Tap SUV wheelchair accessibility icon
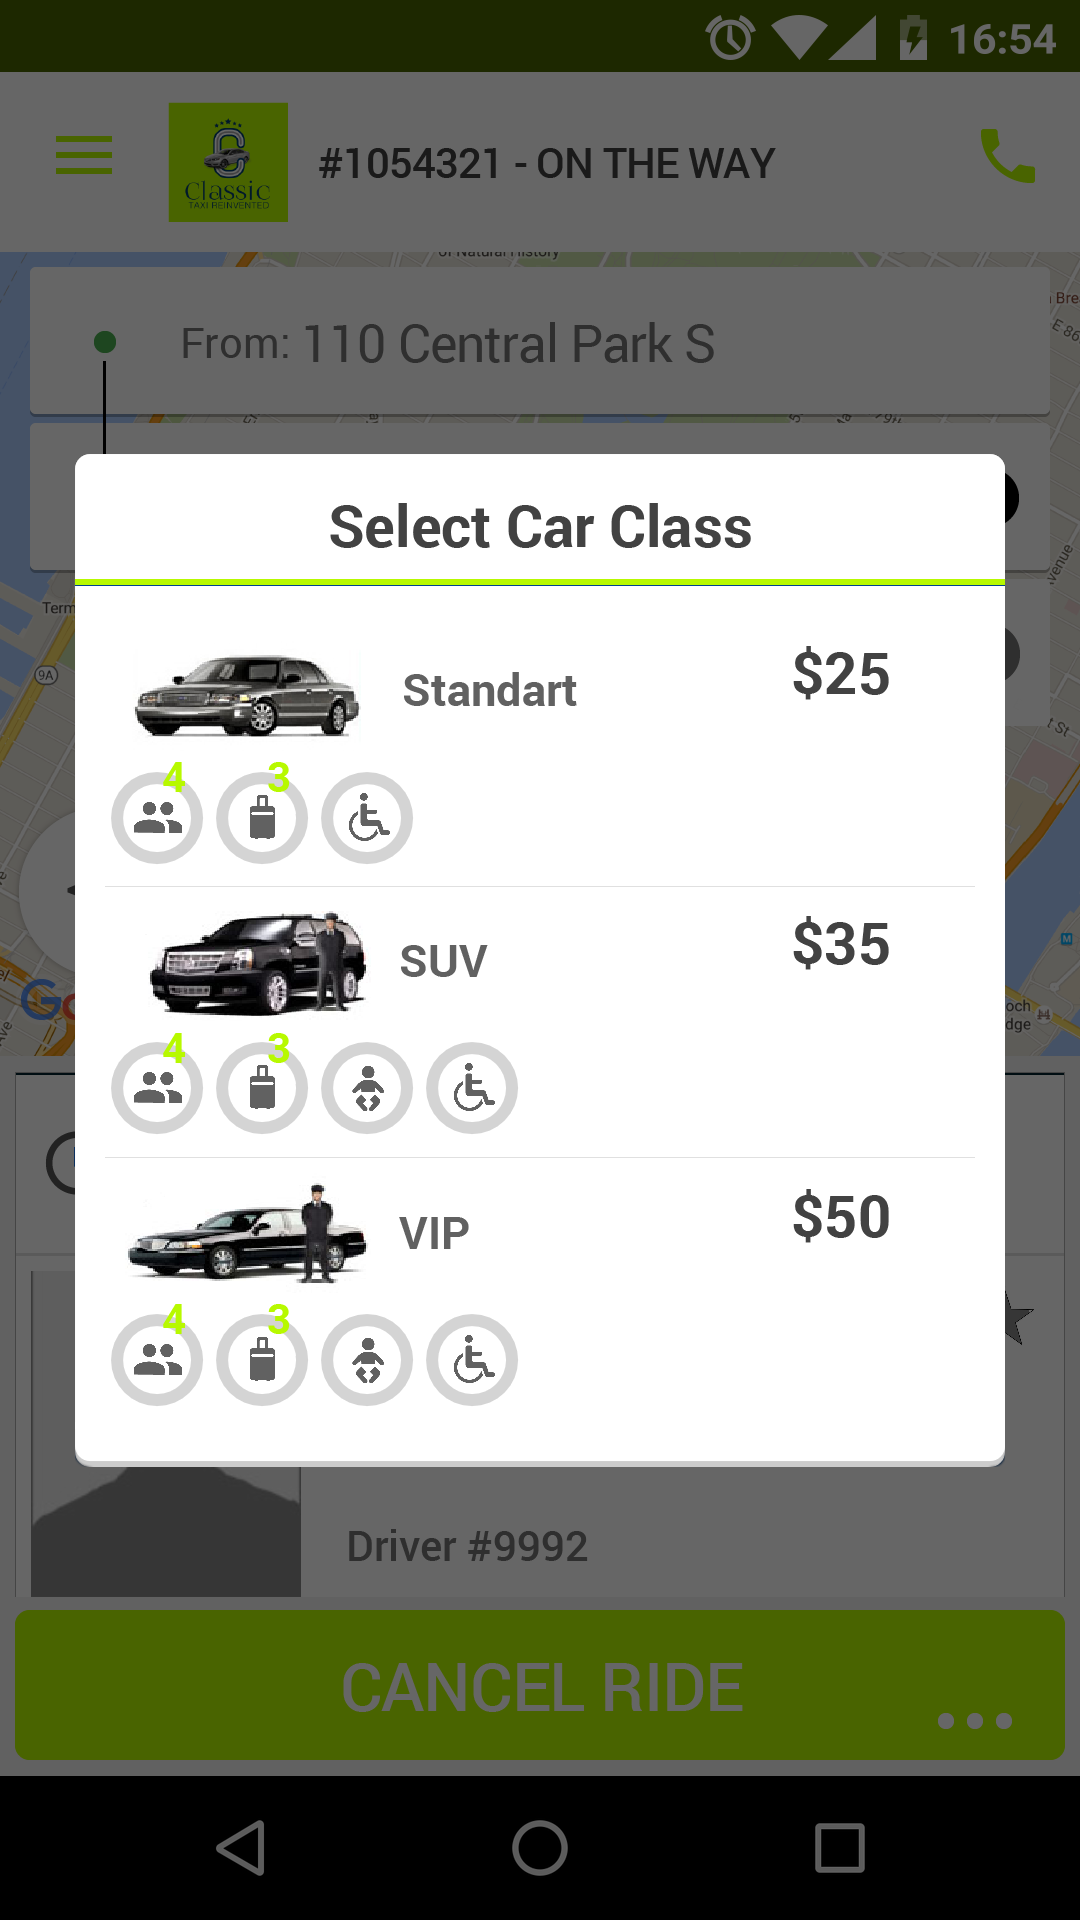Image resolution: width=1080 pixels, height=1920 pixels. coord(472,1088)
